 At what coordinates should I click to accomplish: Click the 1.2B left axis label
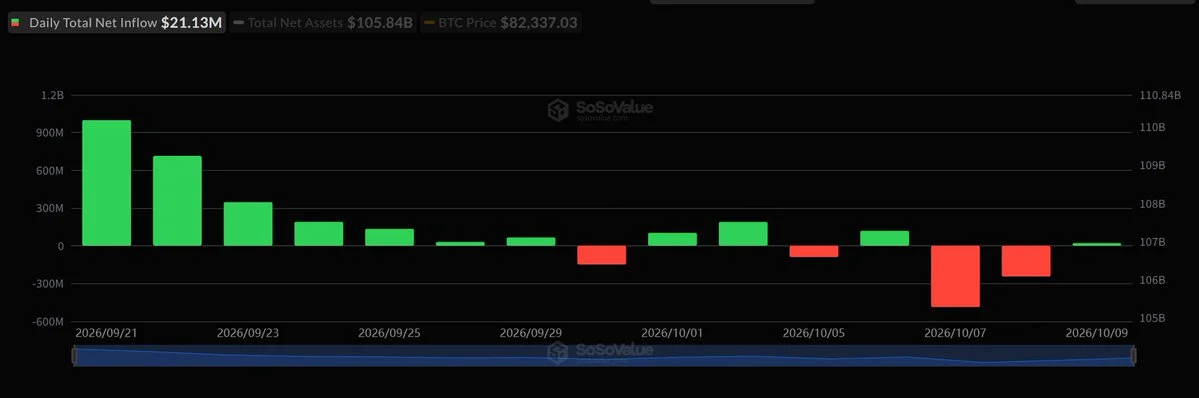[x=52, y=96]
